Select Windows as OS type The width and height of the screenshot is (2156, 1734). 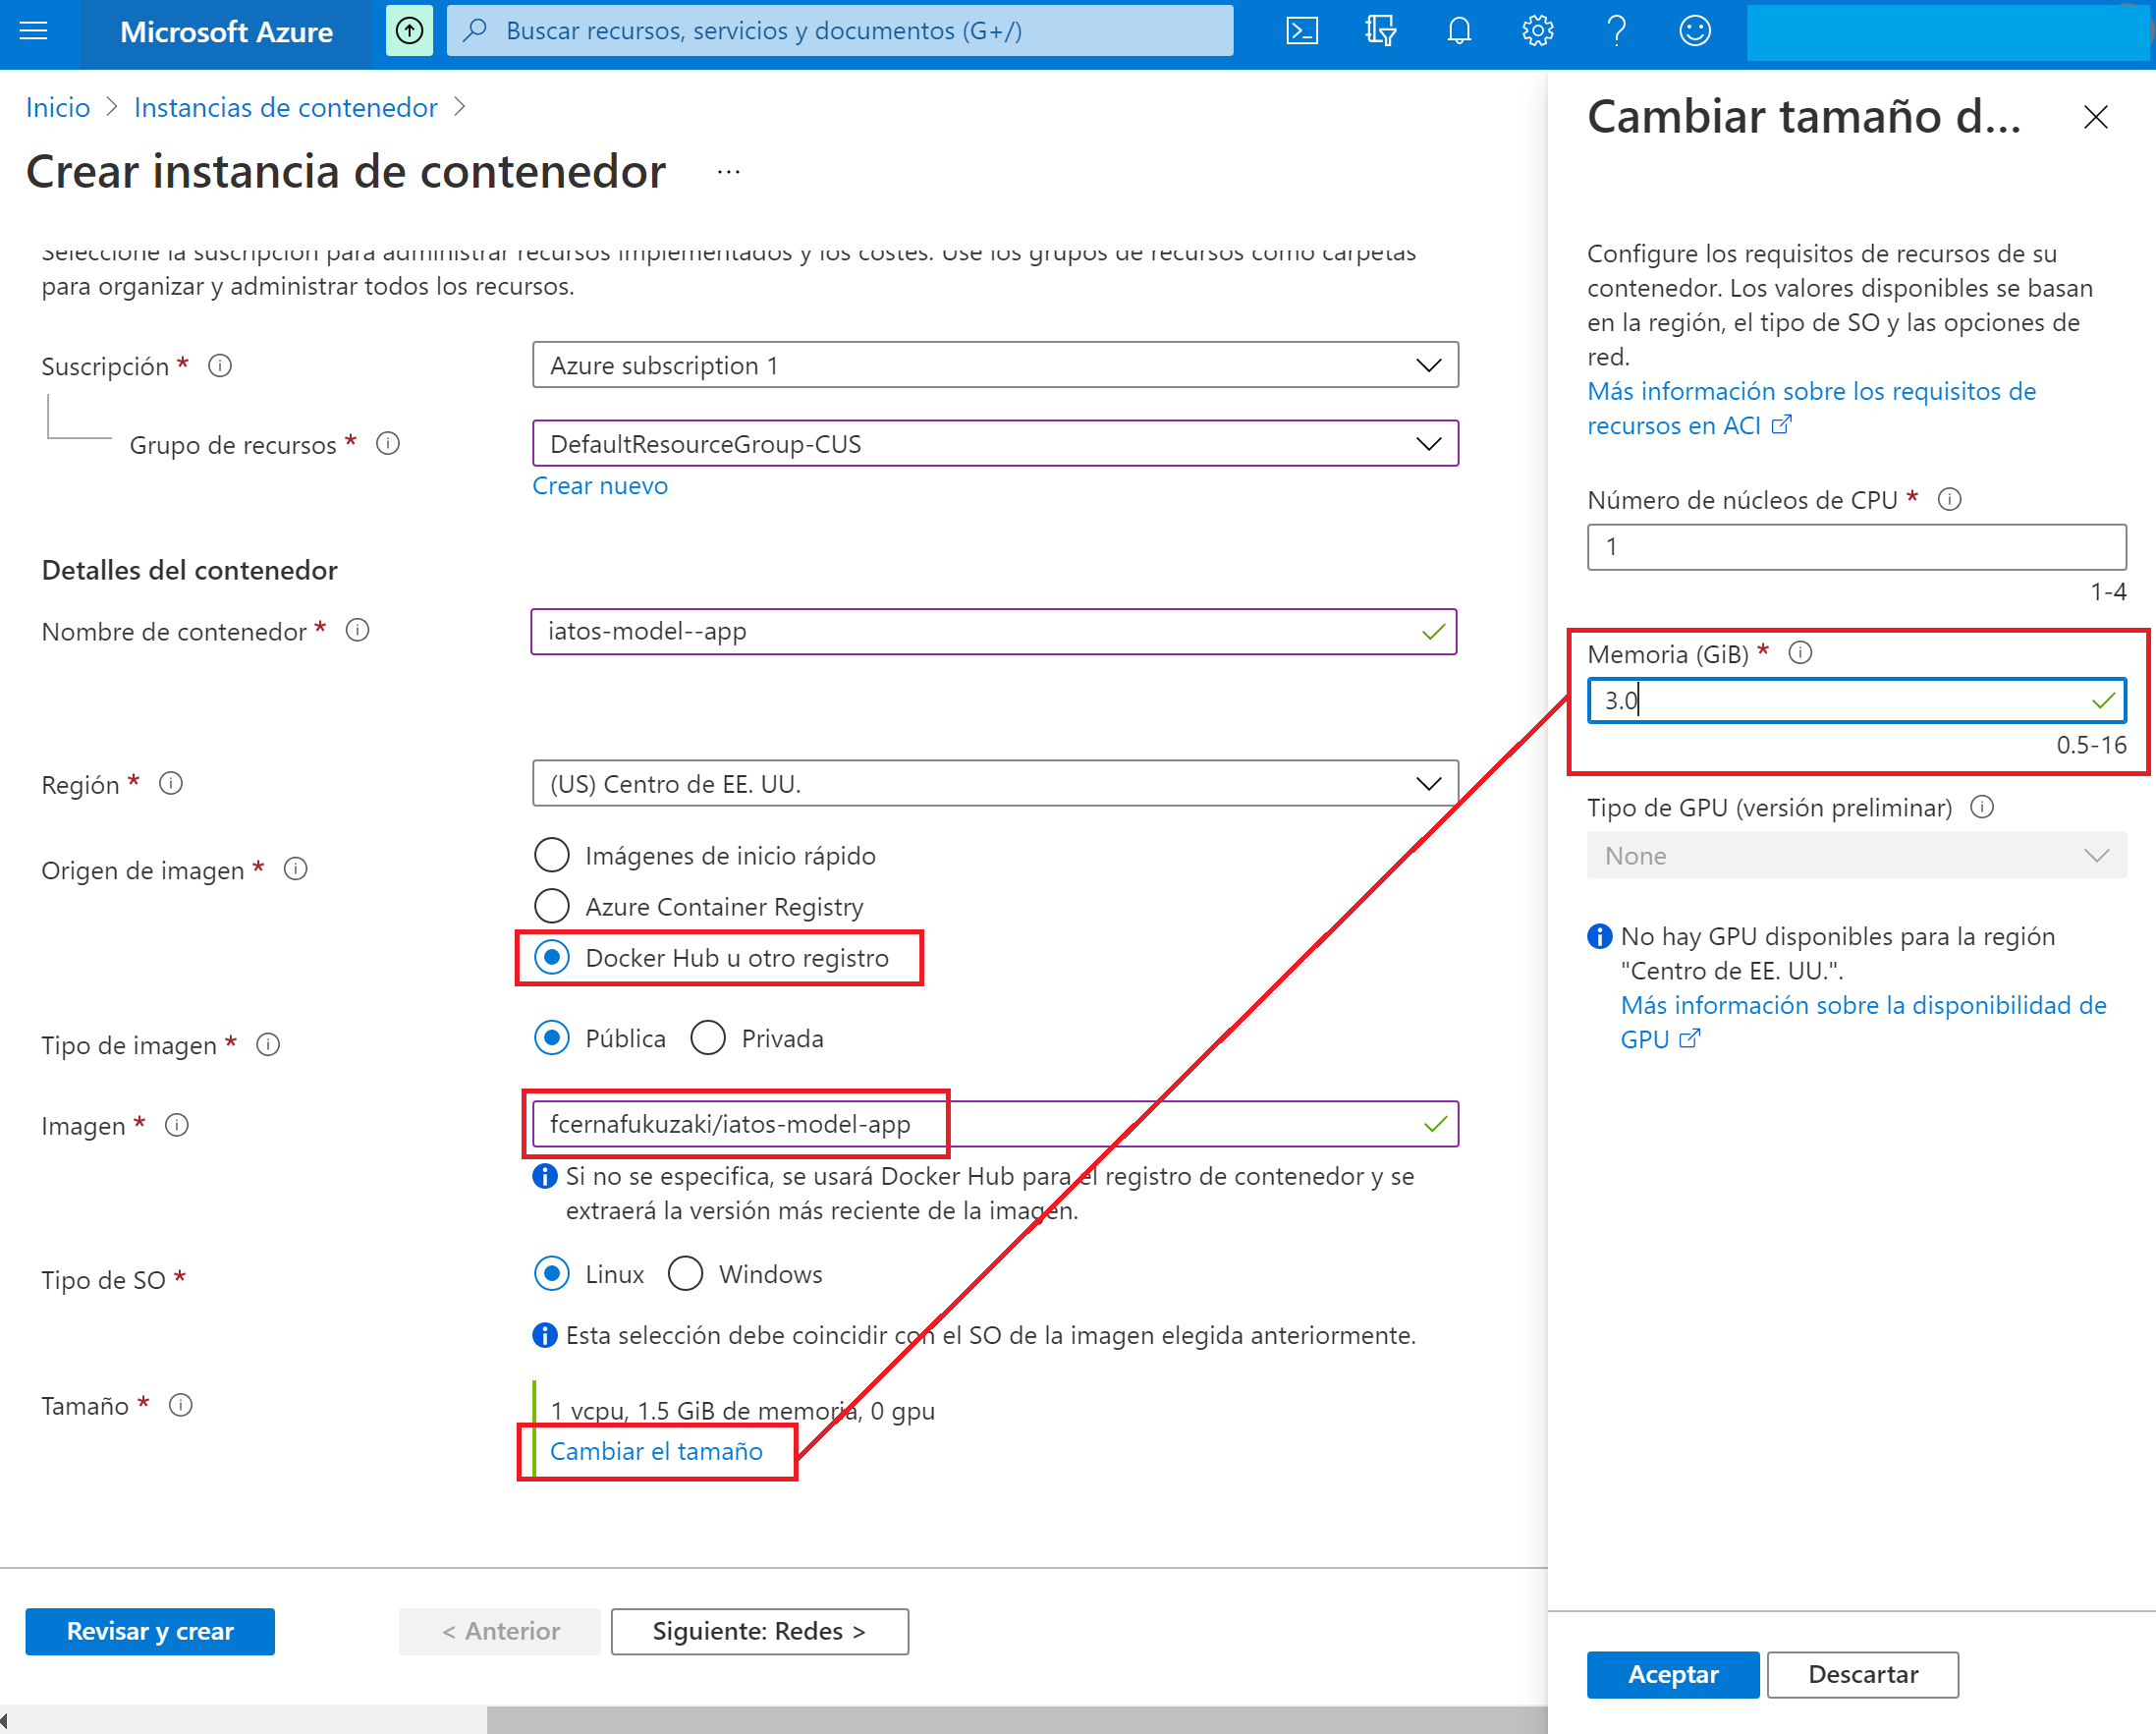(x=686, y=1273)
